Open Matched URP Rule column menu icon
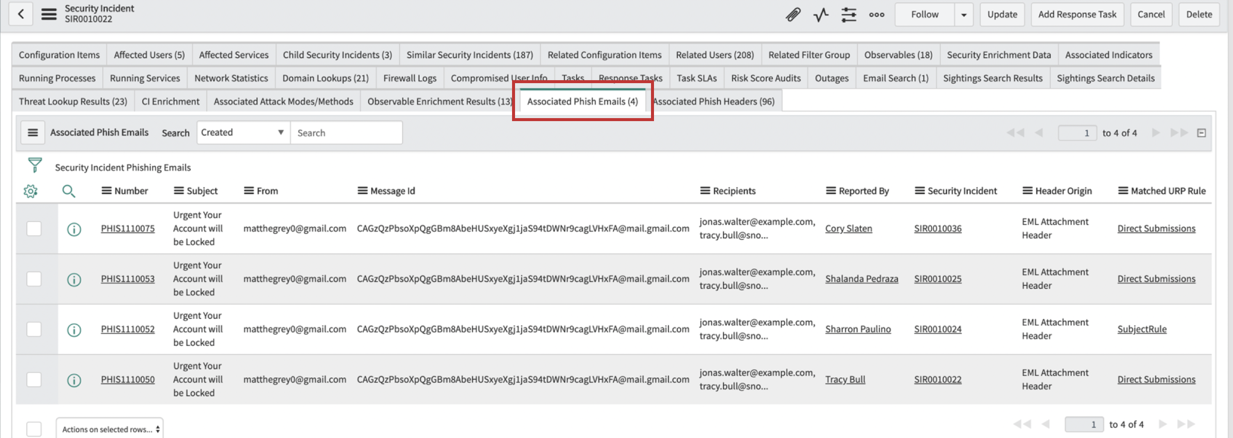The image size is (1233, 438). click(x=1123, y=191)
